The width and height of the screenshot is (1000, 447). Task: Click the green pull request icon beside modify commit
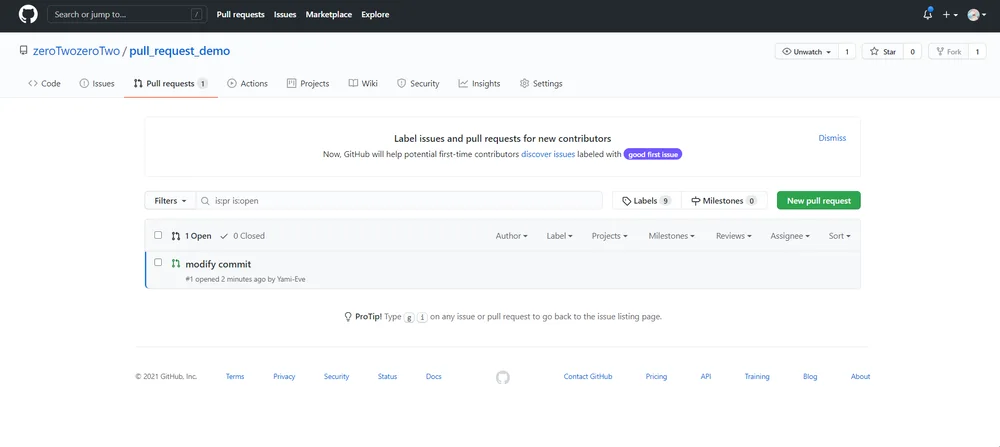tap(176, 263)
